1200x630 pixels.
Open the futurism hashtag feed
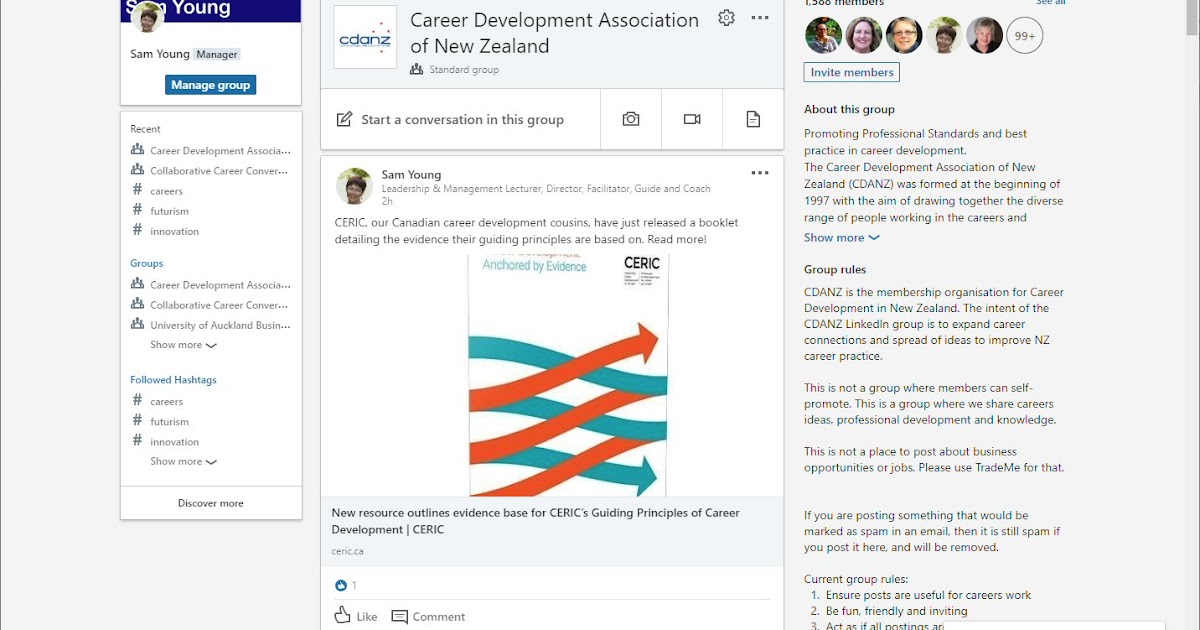168,421
